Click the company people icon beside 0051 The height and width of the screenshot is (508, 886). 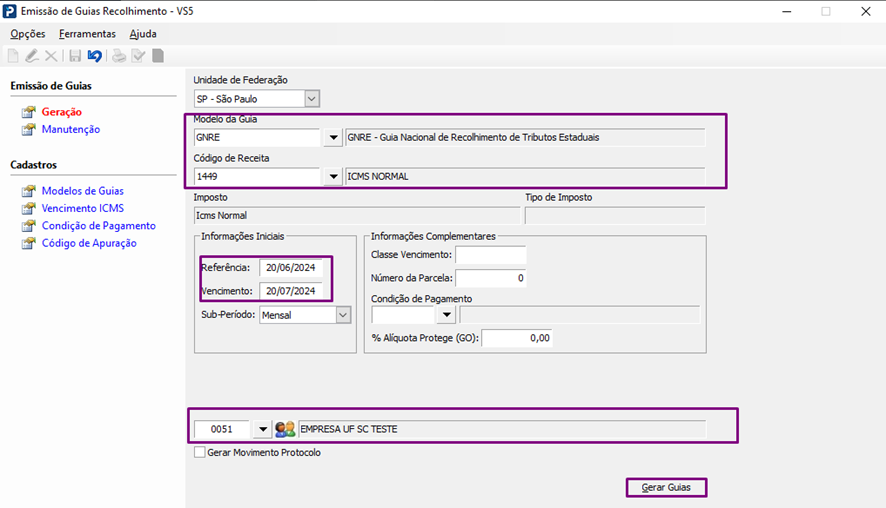(285, 429)
